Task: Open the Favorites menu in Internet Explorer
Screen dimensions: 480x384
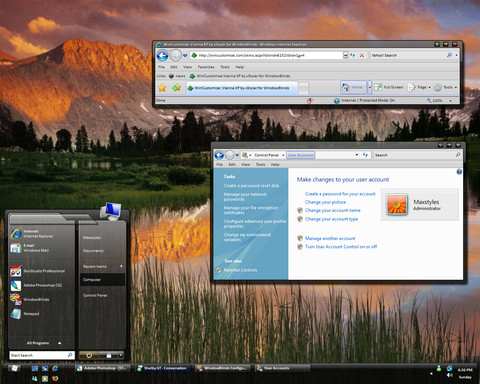Action: coord(206,67)
